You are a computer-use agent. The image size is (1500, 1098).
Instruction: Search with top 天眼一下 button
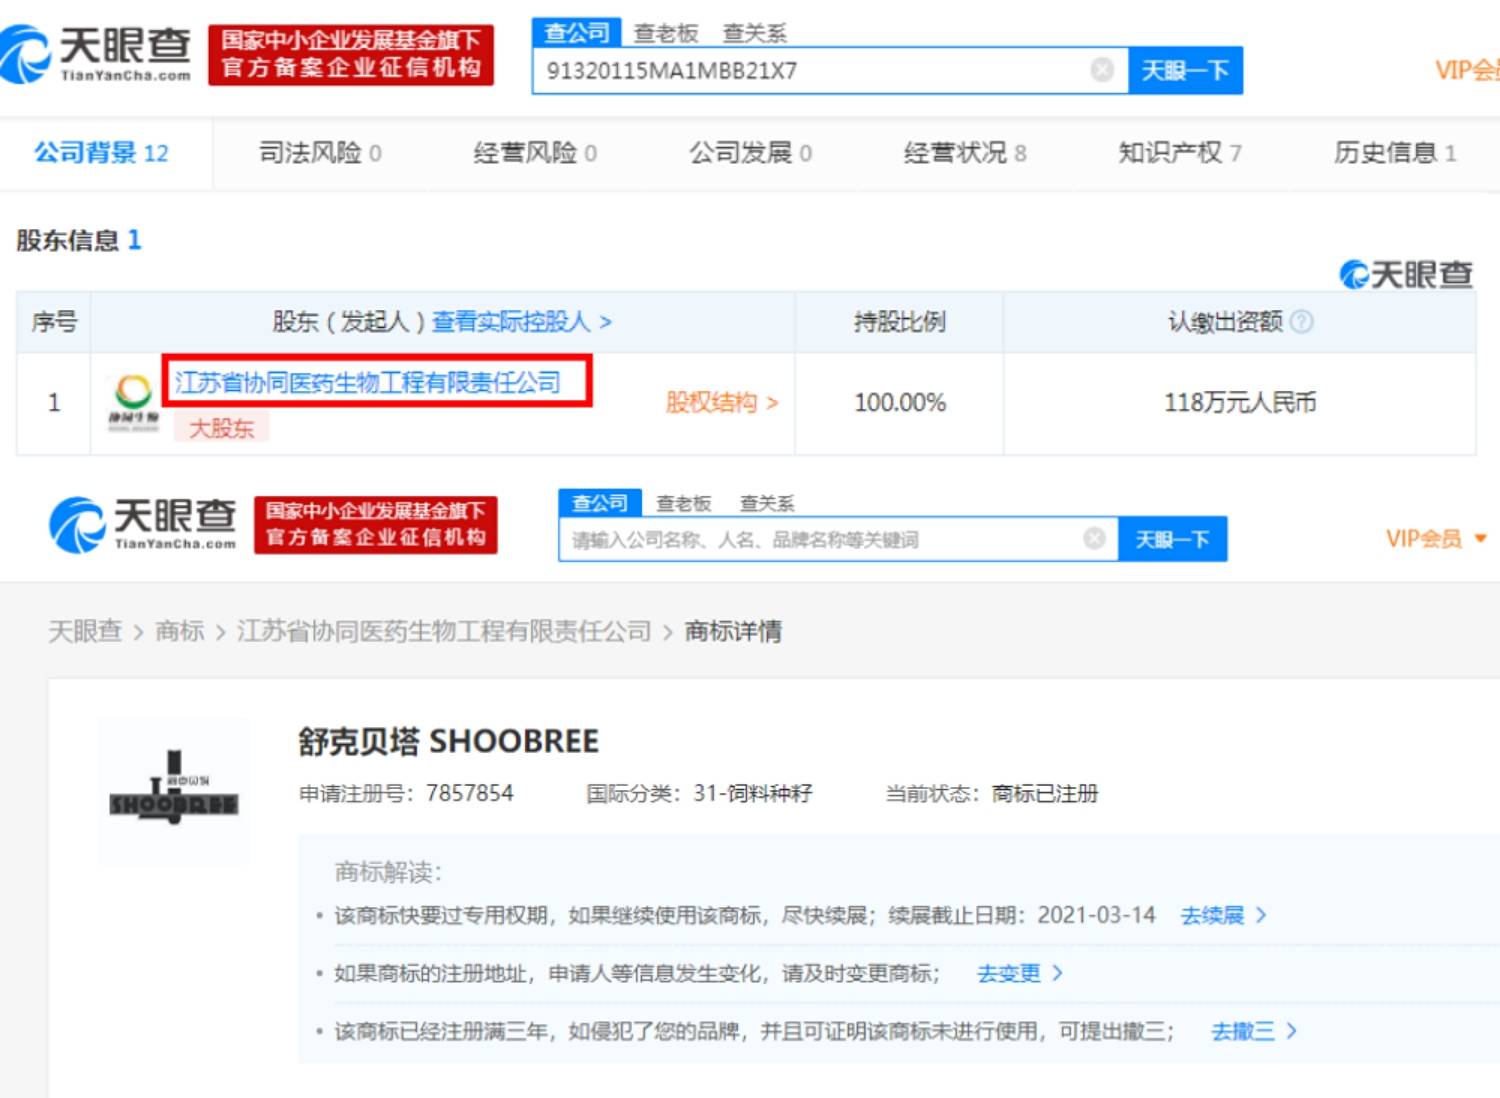click(x=1185, y=70)
